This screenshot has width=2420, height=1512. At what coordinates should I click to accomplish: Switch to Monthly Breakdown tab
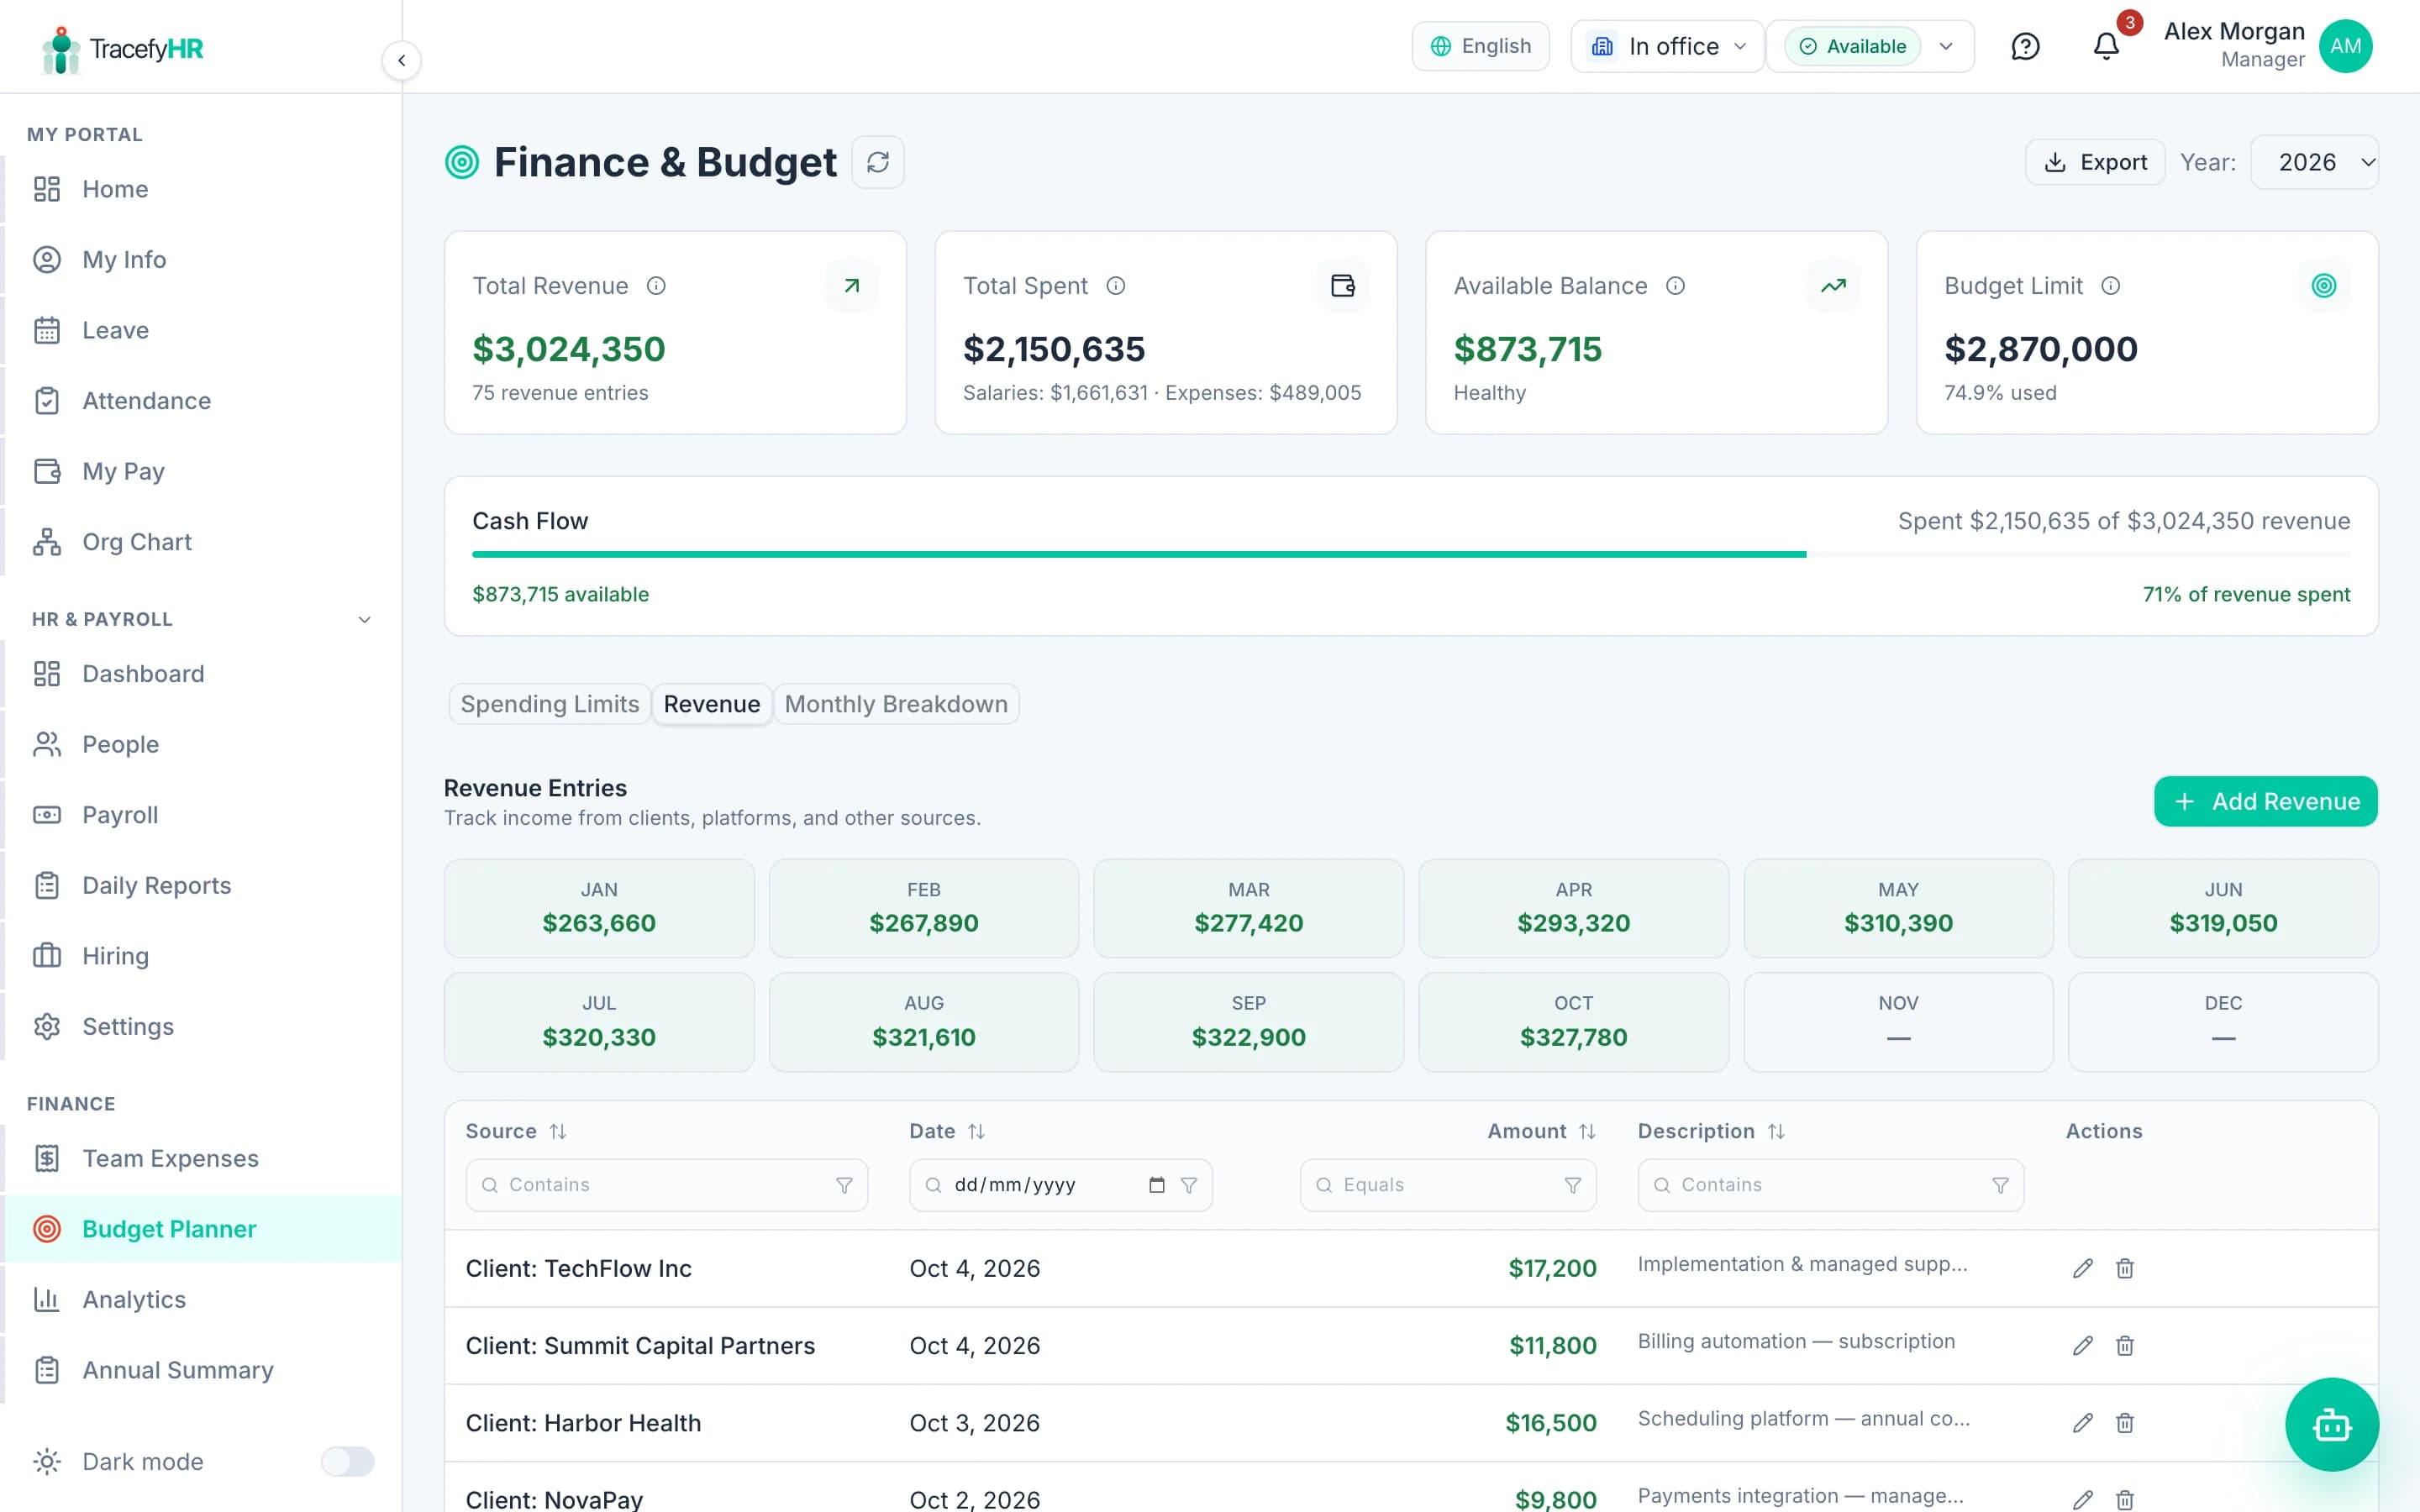tap(896, 704)
